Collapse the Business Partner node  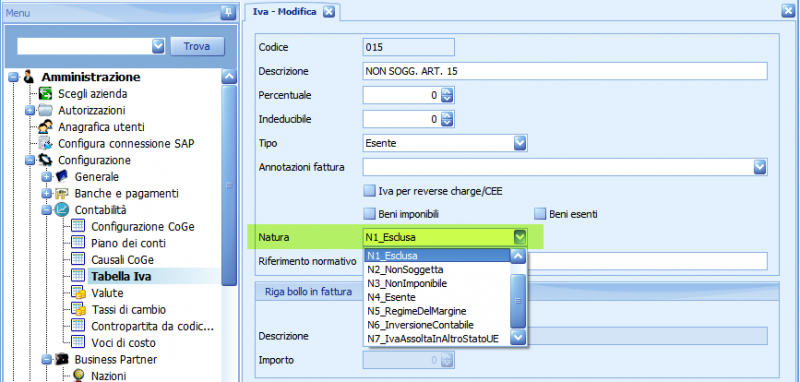click(46, 359)
